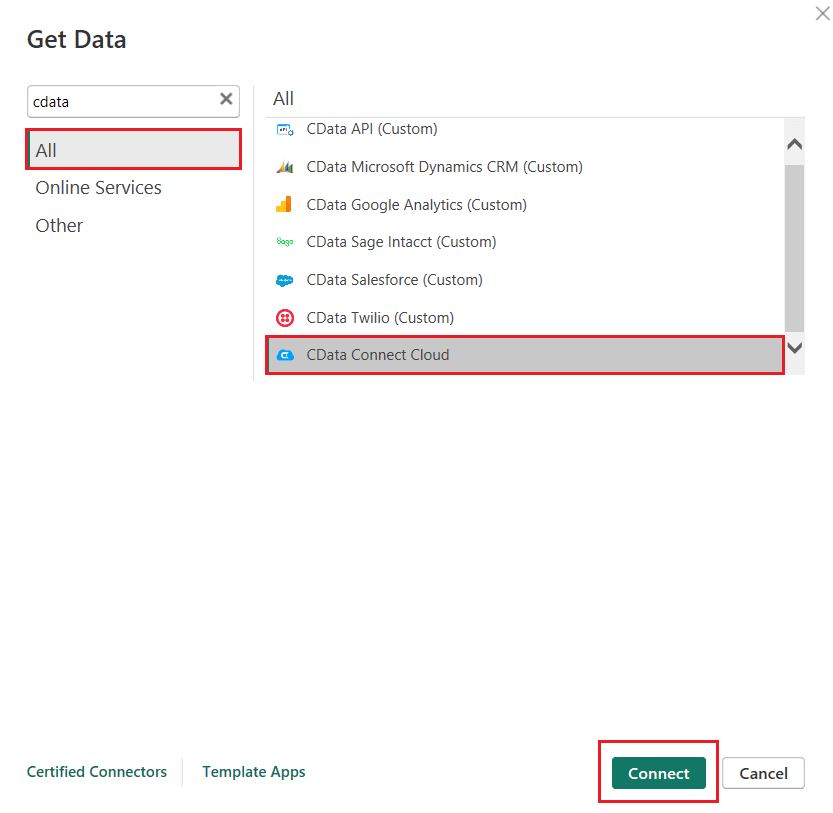The width and height of the screenshot is (833, 813).
Task: Switch to the Online Services category
Action: 98,187
